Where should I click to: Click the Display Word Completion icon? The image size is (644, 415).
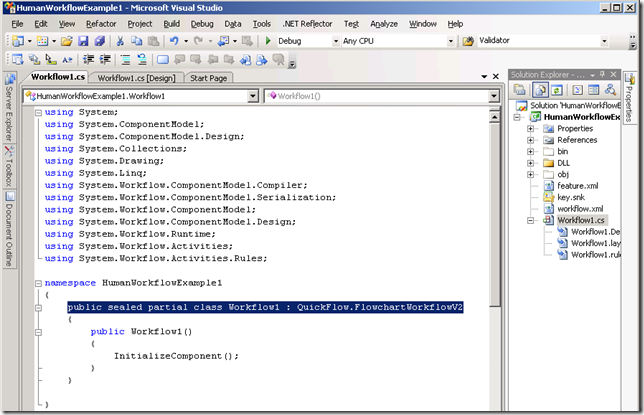pos(67,60)
